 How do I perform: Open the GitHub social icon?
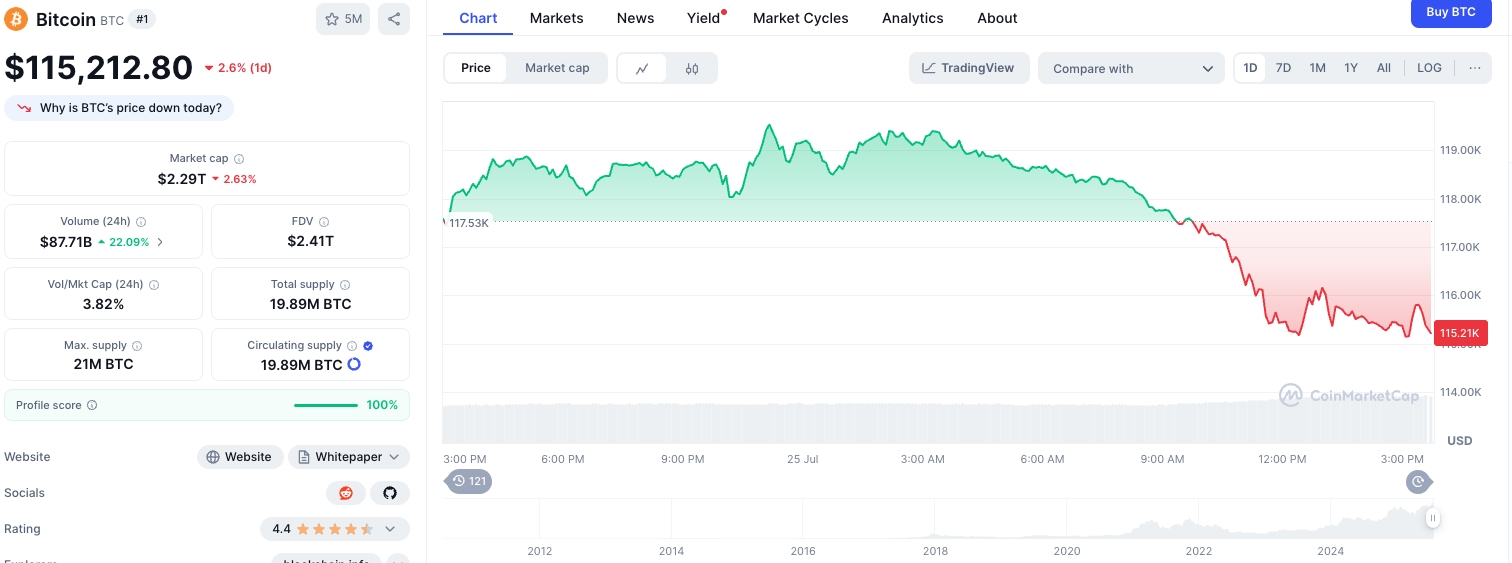[390, 493]
